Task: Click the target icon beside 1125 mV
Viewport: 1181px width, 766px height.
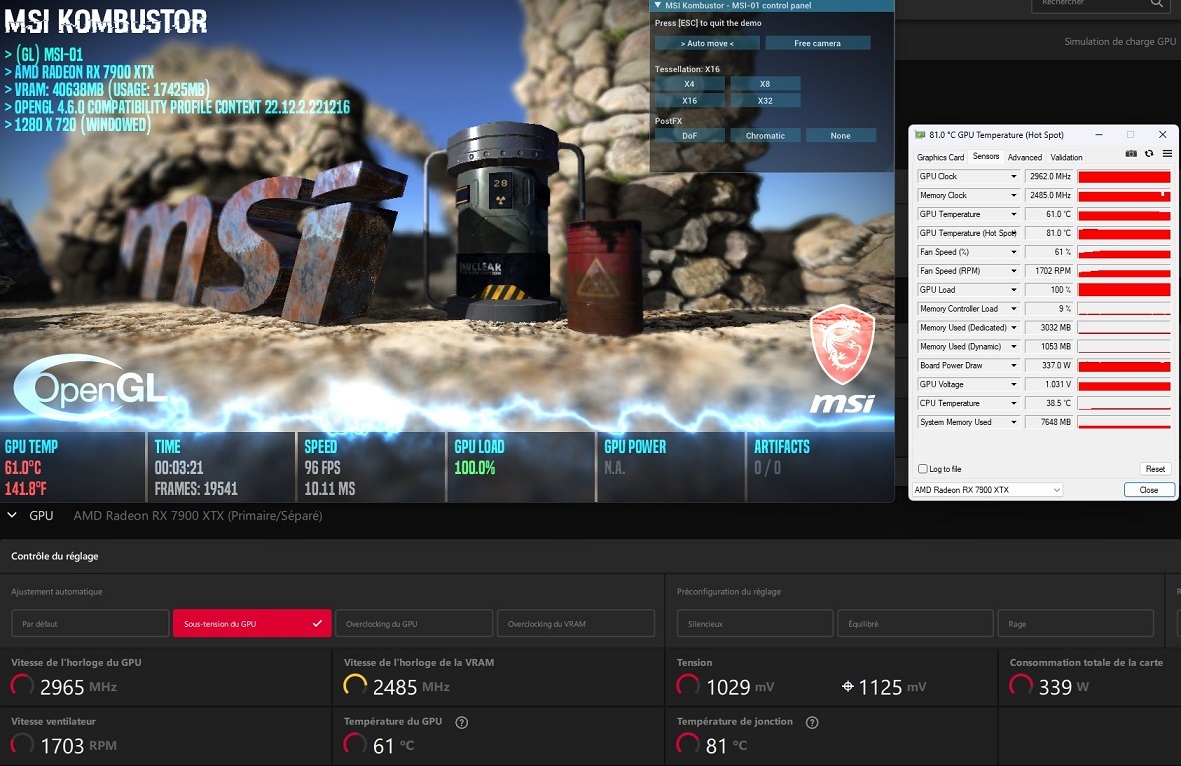Action: [x=847, y=686]
